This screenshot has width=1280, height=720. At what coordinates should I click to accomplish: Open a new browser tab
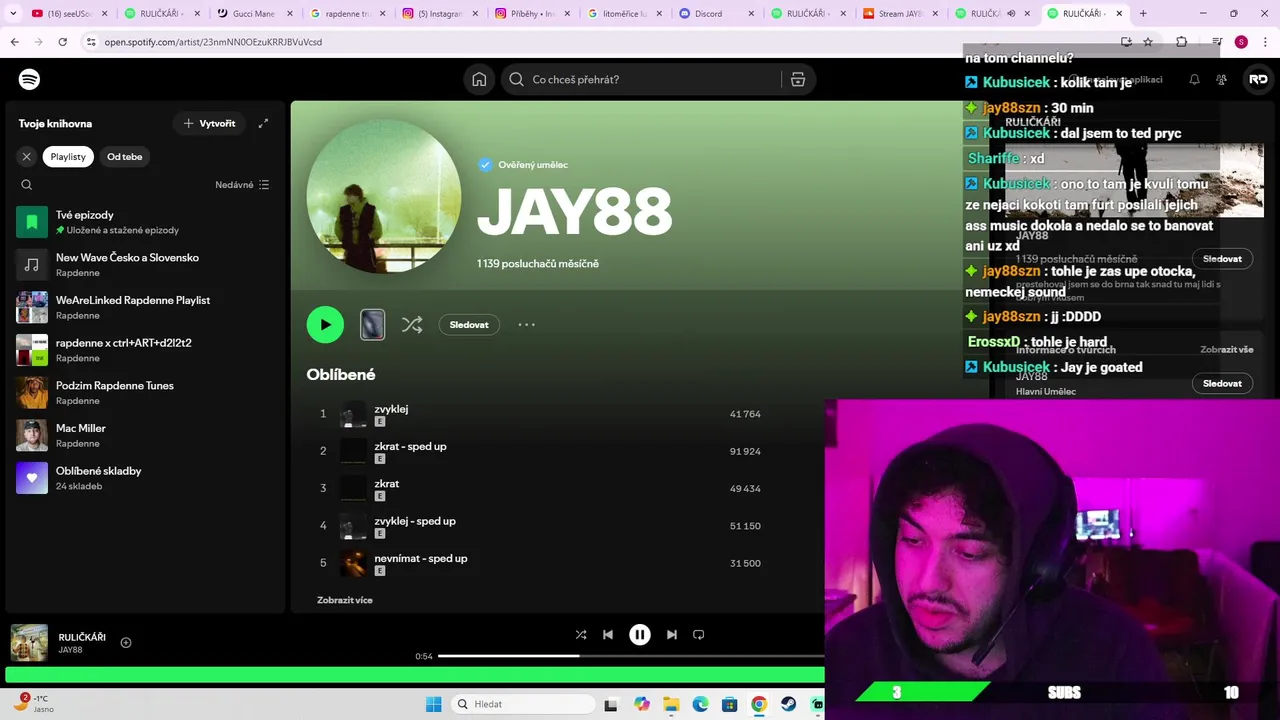click(x=1143, y=14)
